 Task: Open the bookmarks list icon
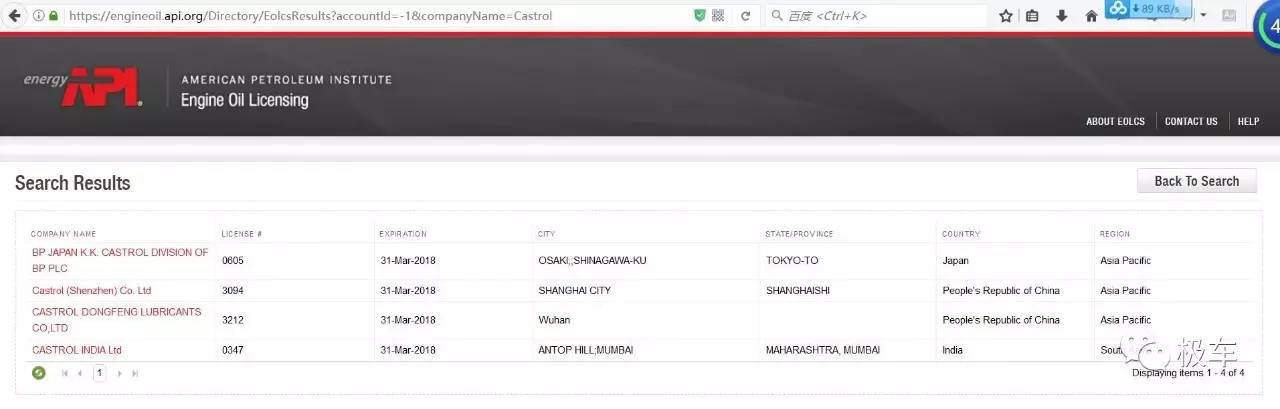pos(1033,16)
